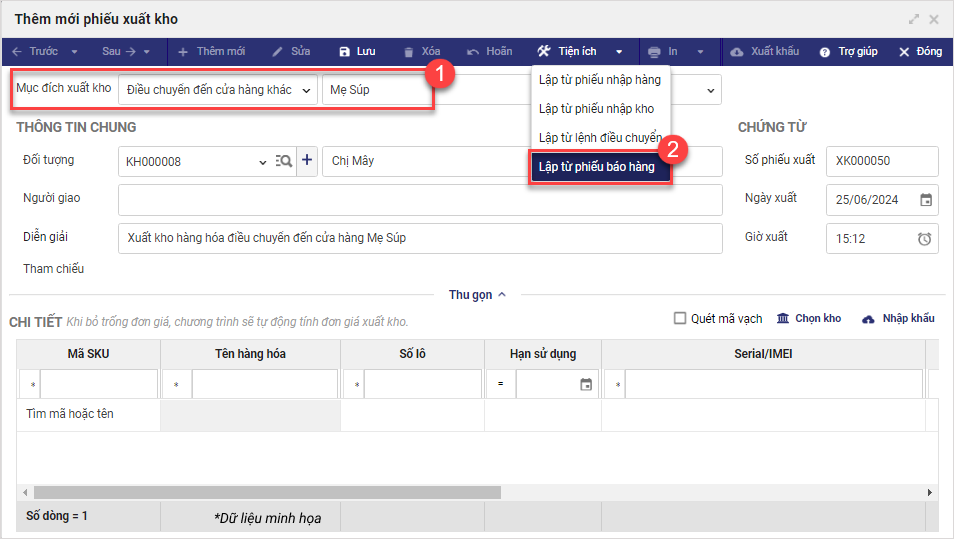Click the Sửa pencil button
The image size is (954, 539).
coord(291,52)
